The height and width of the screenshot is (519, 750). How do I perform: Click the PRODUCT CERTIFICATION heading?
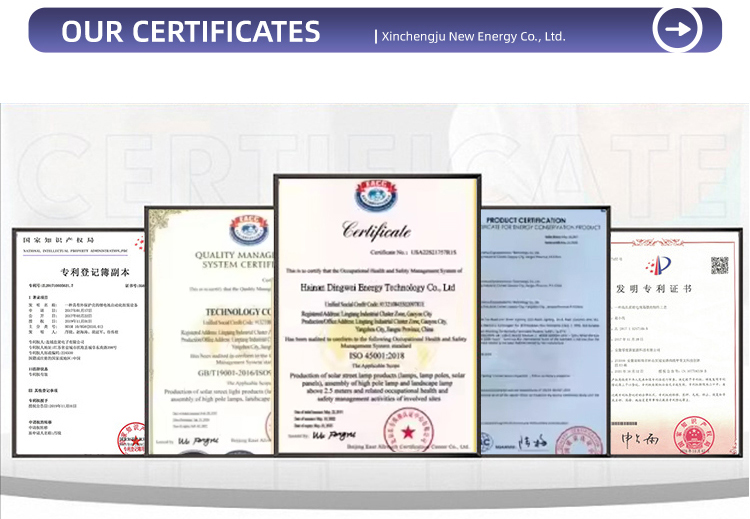(x=526, y=220)
